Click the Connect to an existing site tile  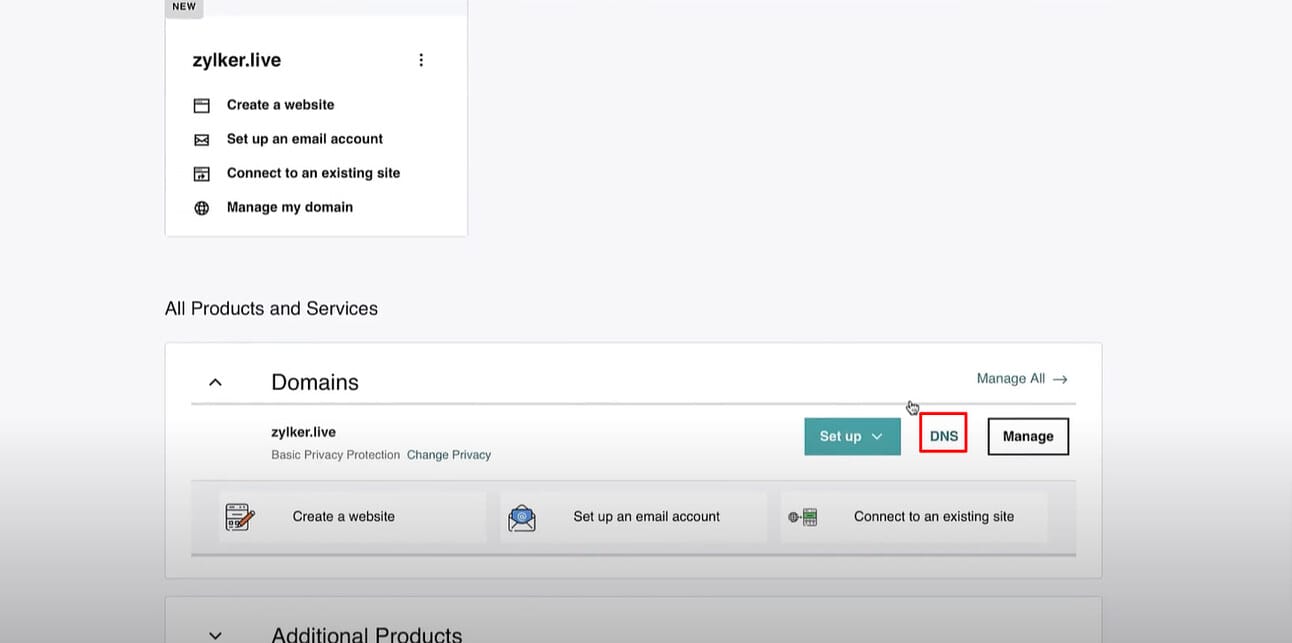[914, 517]
